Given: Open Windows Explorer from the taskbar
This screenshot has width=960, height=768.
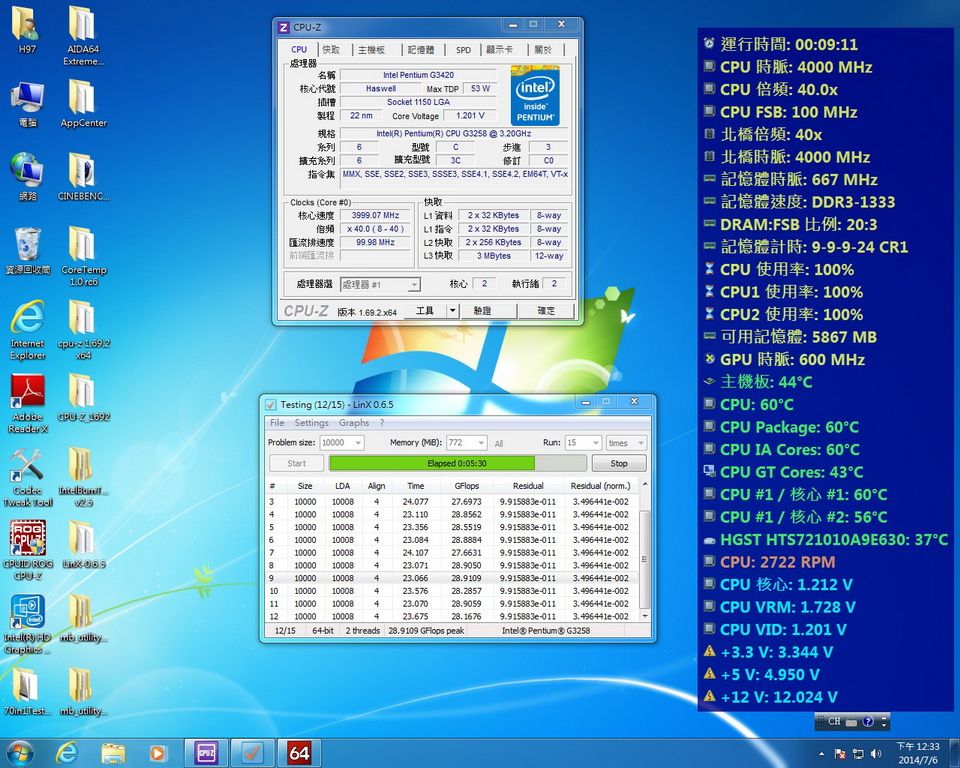Looking at the screenshot, I should (113, 753).
